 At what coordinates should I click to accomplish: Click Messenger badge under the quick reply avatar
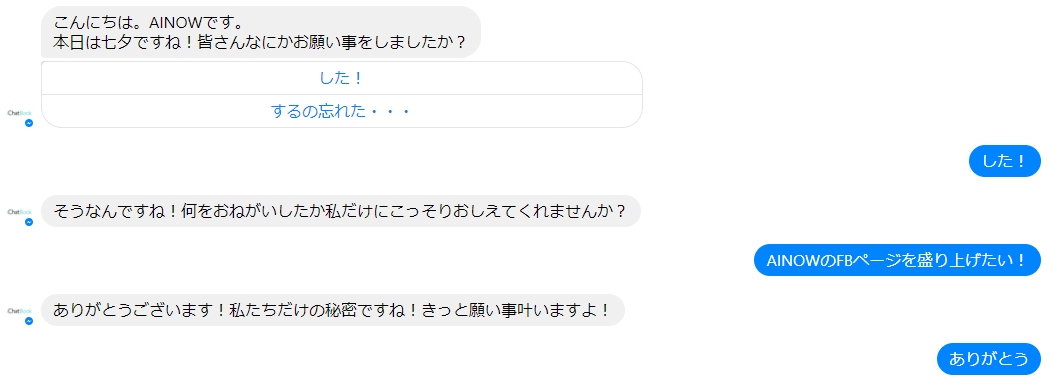click(x=29, y=123)
